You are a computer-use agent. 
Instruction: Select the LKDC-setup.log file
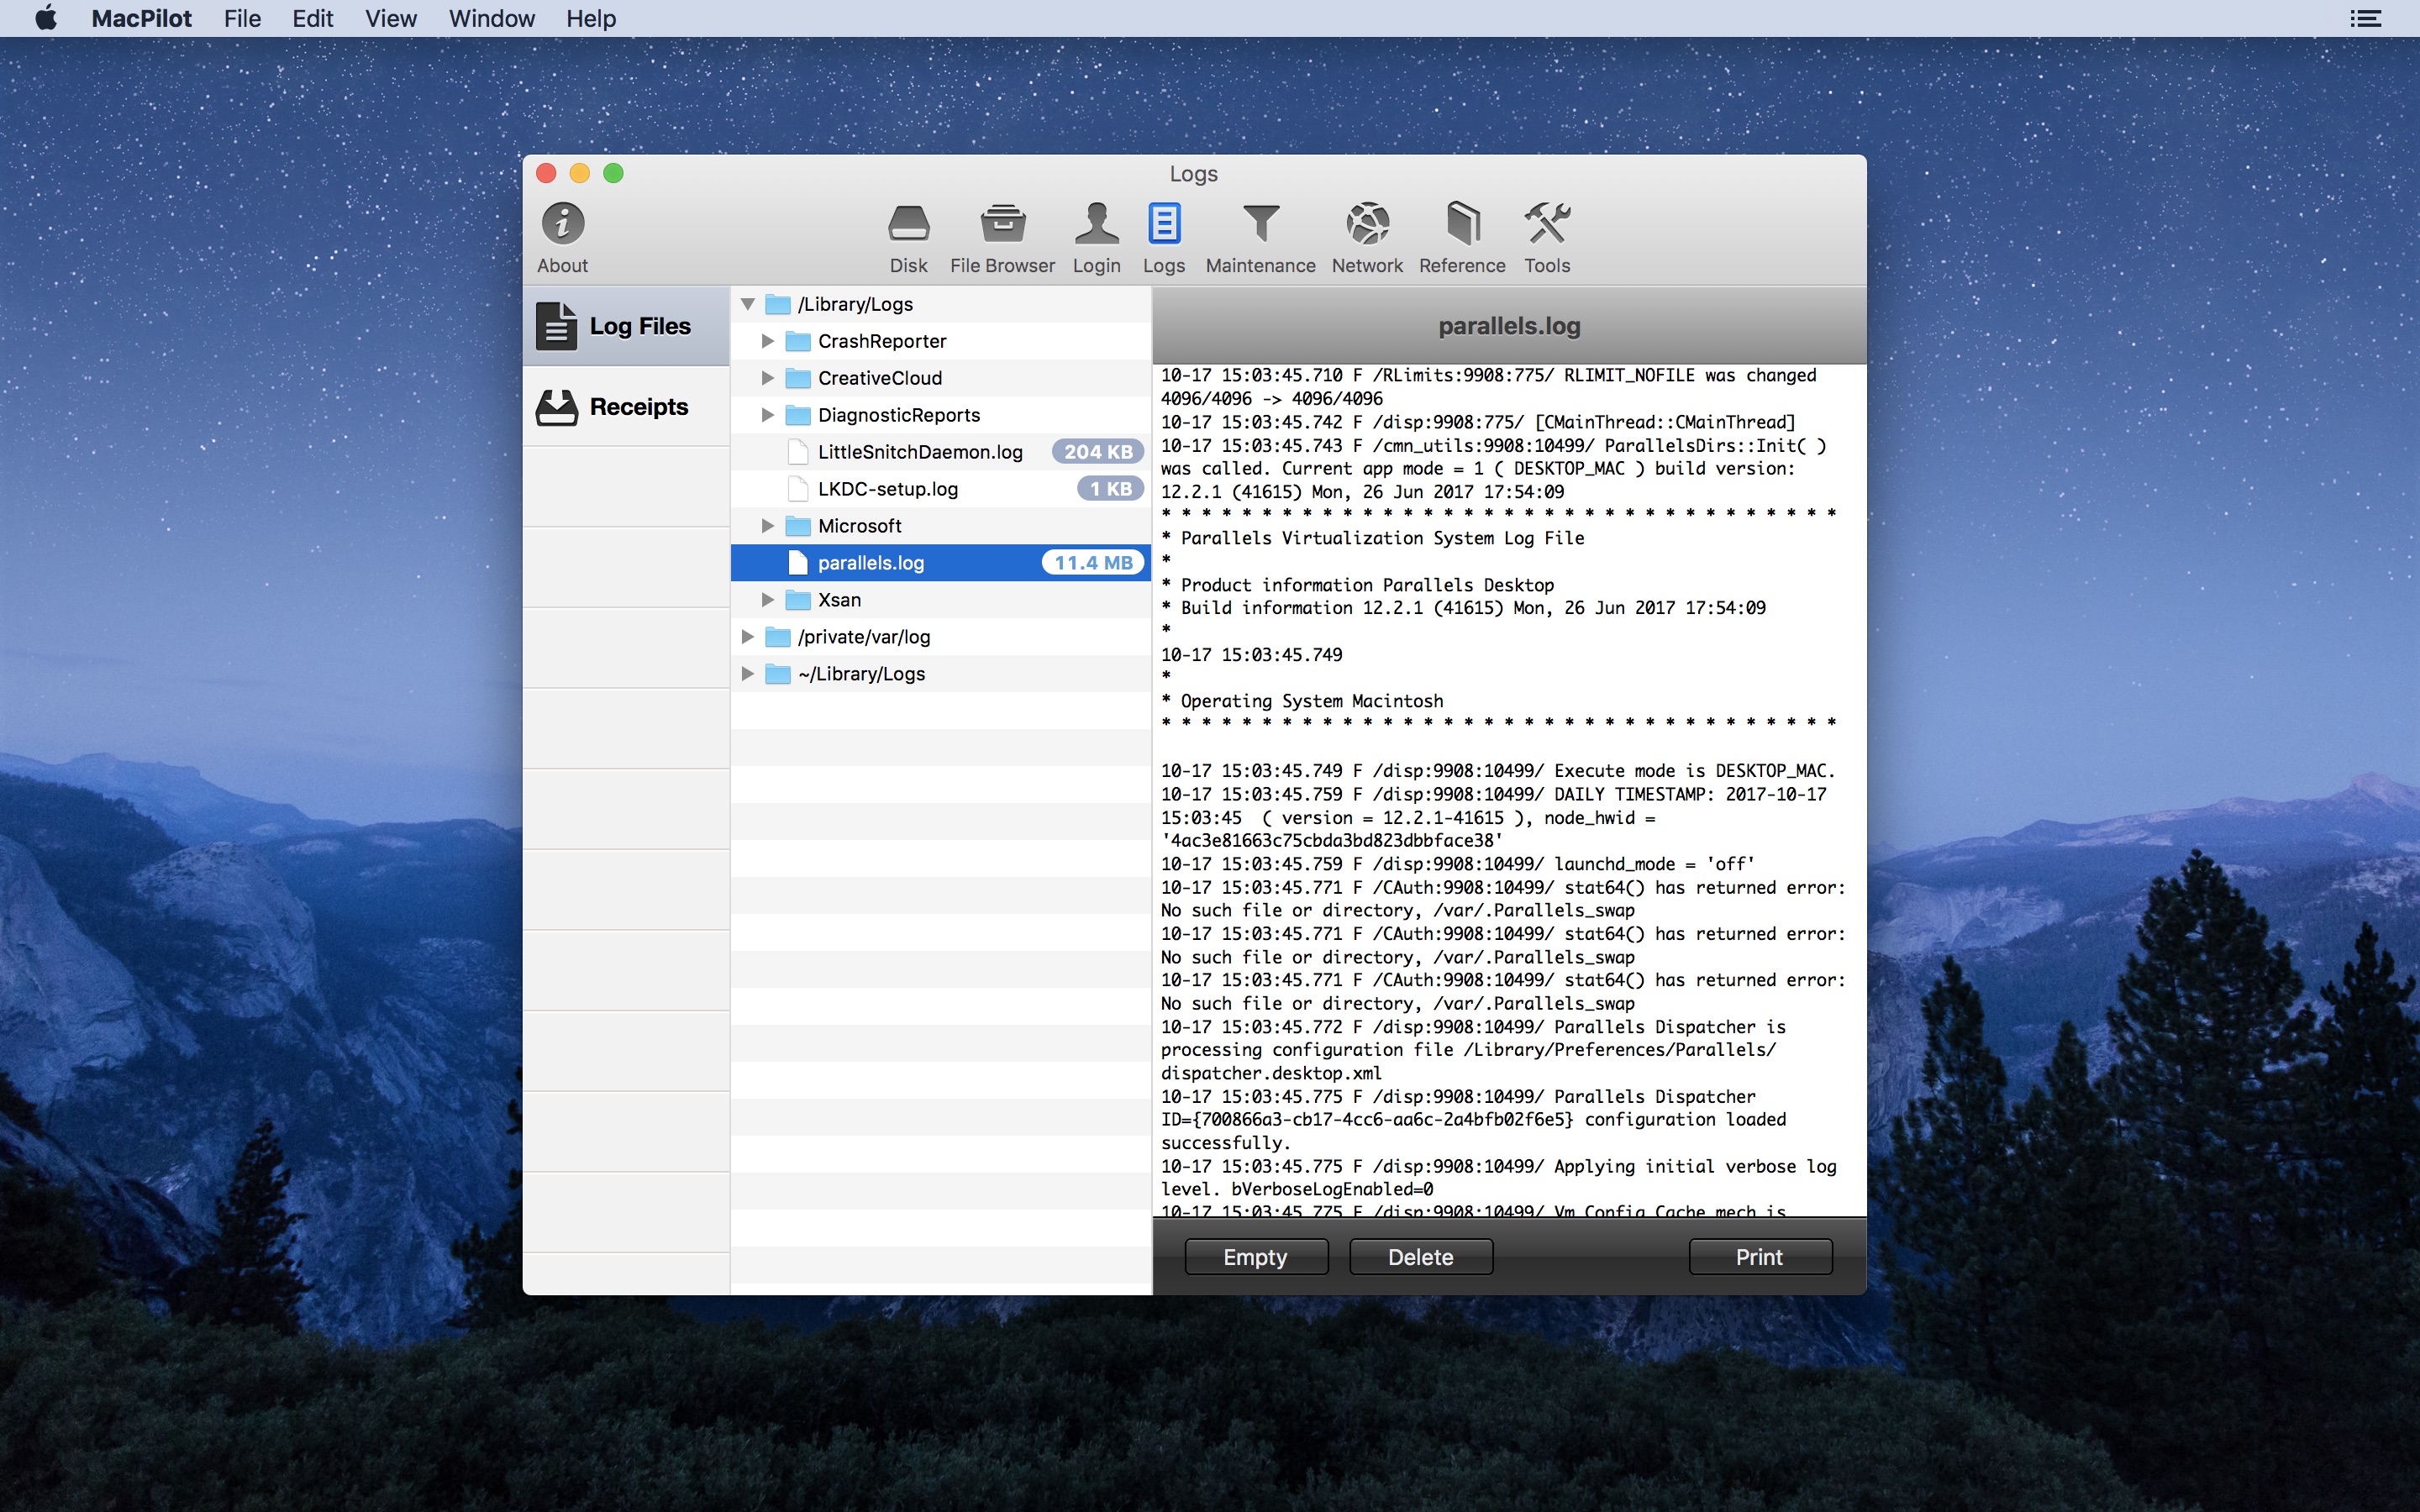pos(940,489)
